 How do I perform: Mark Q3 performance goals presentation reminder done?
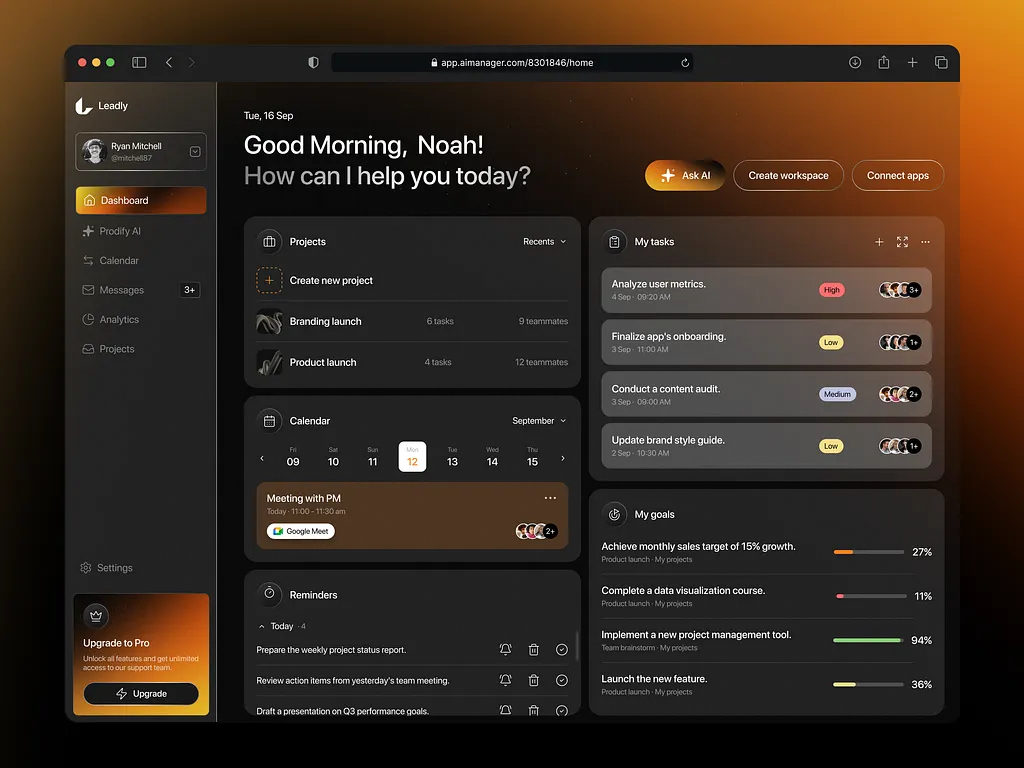[x=561, y=711]
